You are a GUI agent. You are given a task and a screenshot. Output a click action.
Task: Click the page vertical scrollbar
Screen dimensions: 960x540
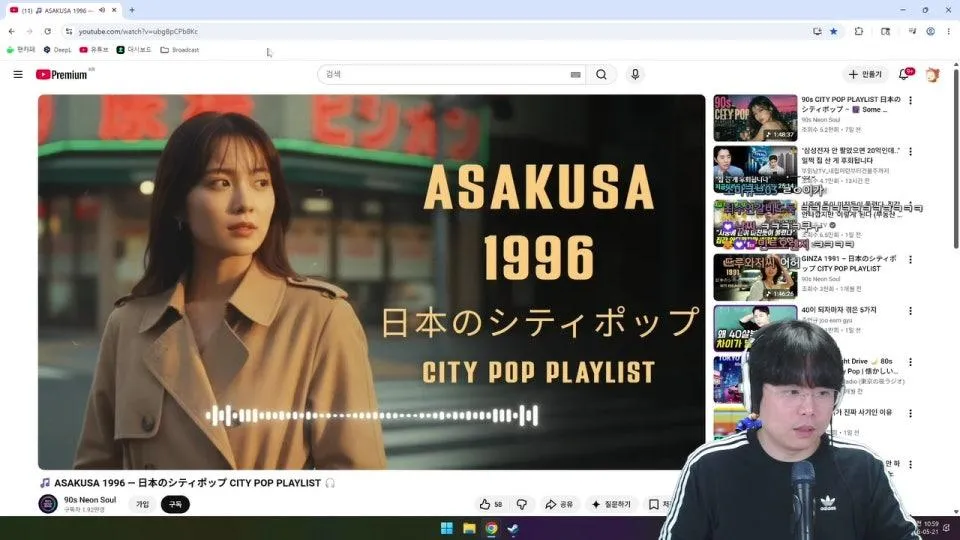pyautogui.click(x=956, y=159)
